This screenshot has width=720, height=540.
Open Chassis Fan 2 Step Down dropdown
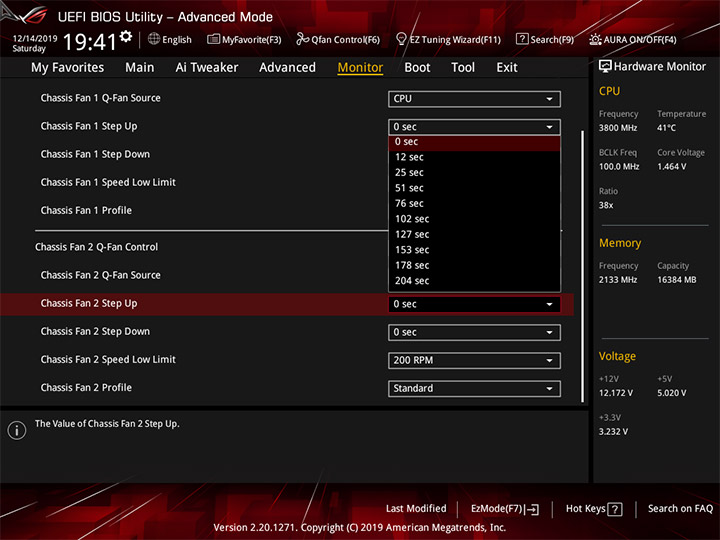coord(474,332)
